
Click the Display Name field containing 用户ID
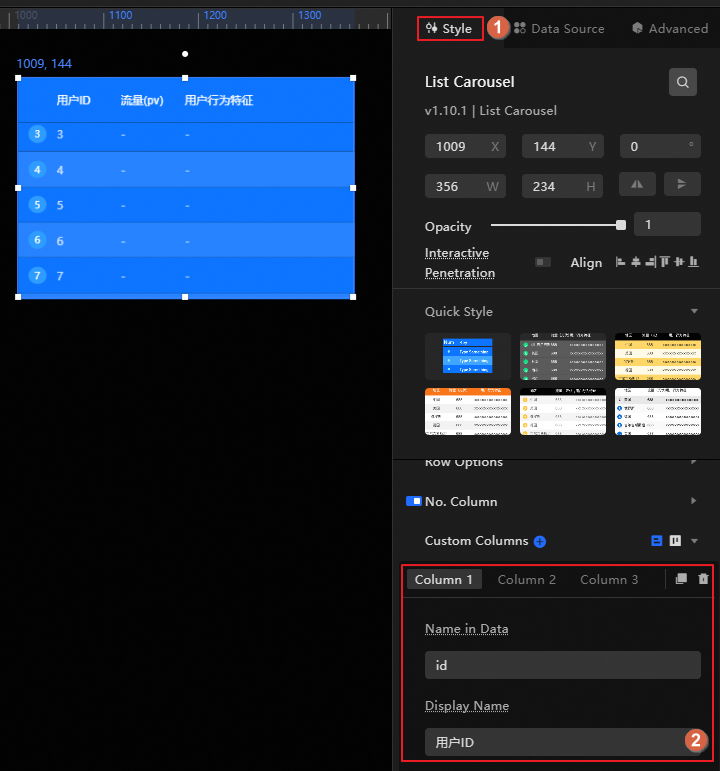click(x=563, y=742)
